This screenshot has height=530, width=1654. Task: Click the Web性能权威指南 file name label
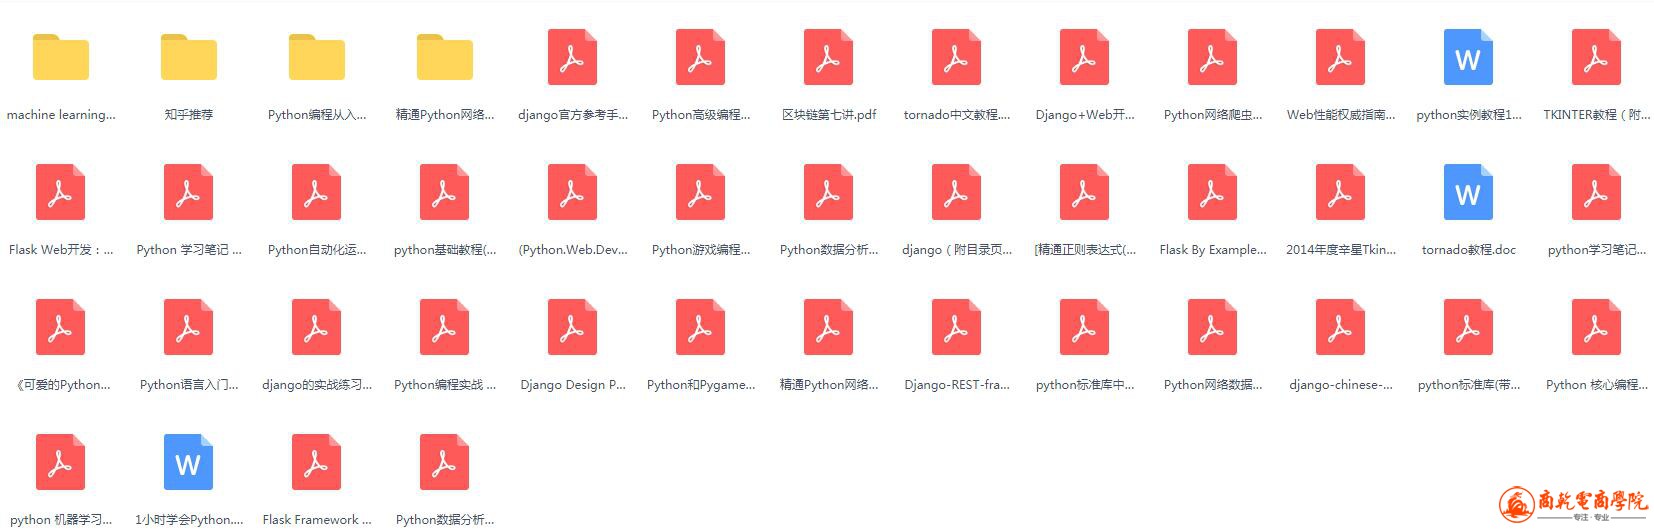pyautogui.click(x=1340, y=115)
